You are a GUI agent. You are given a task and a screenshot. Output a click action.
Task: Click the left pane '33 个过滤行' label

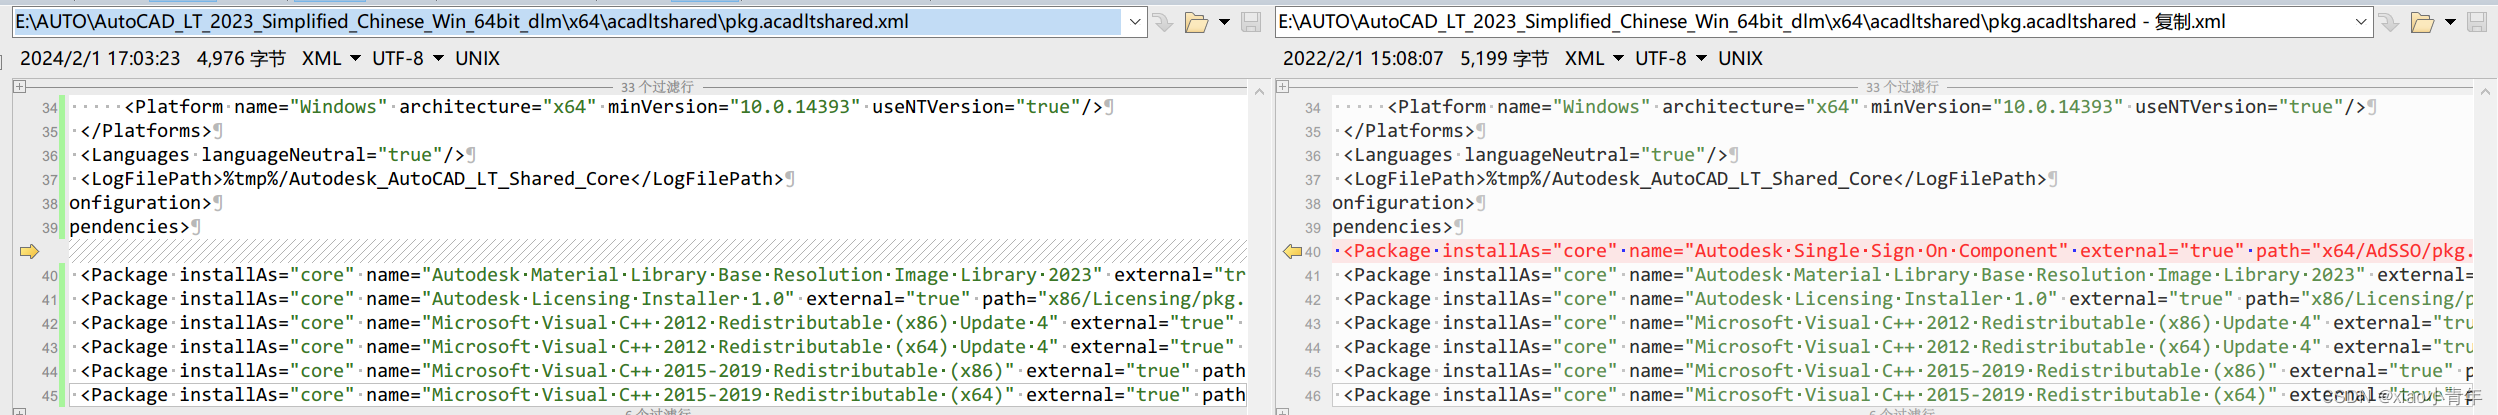[657, 87]
